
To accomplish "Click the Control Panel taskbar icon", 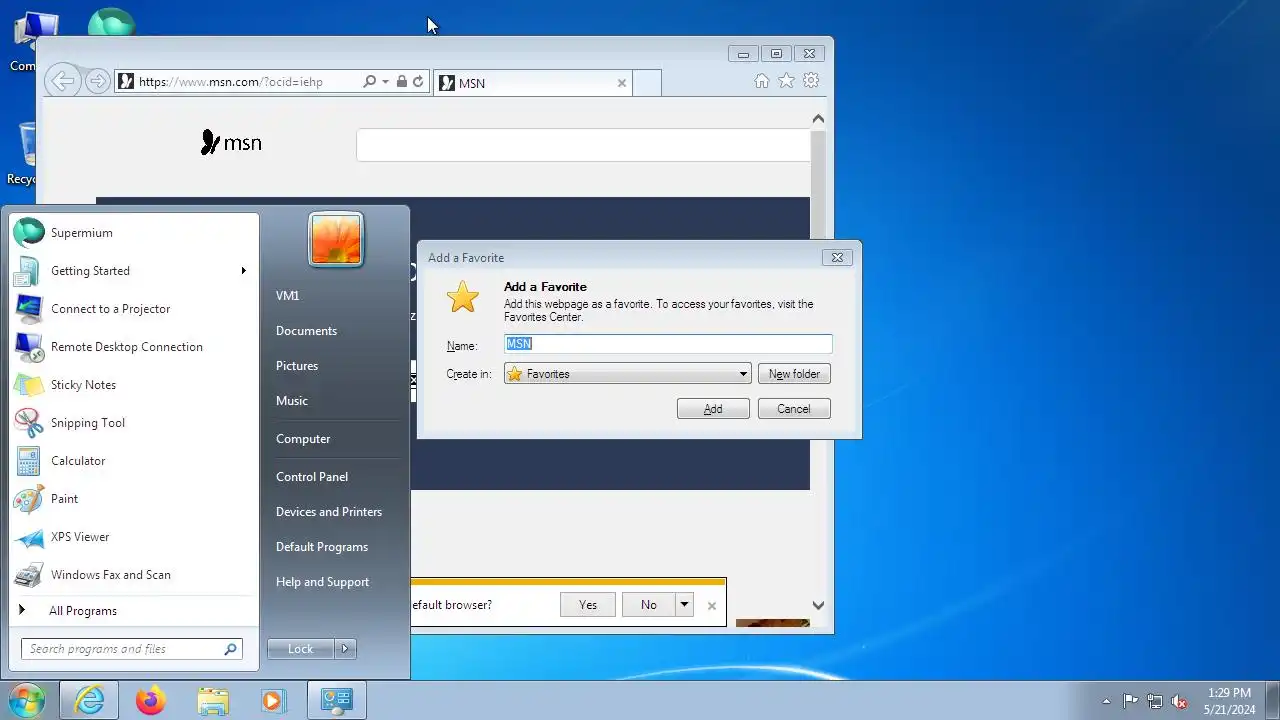I will click(336, 701).
